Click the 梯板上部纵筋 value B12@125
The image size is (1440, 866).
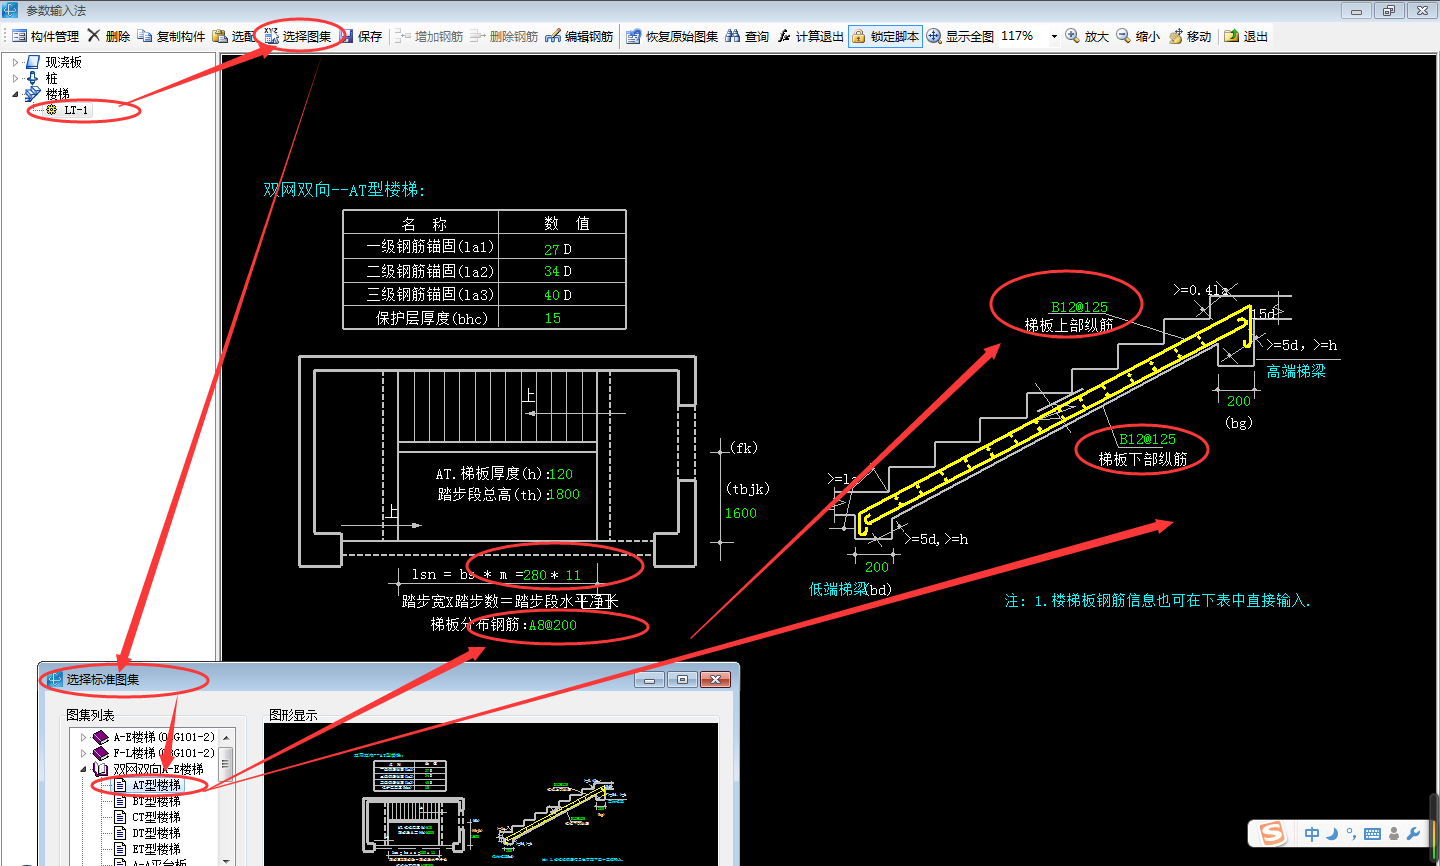click(x=1080, y=307)
